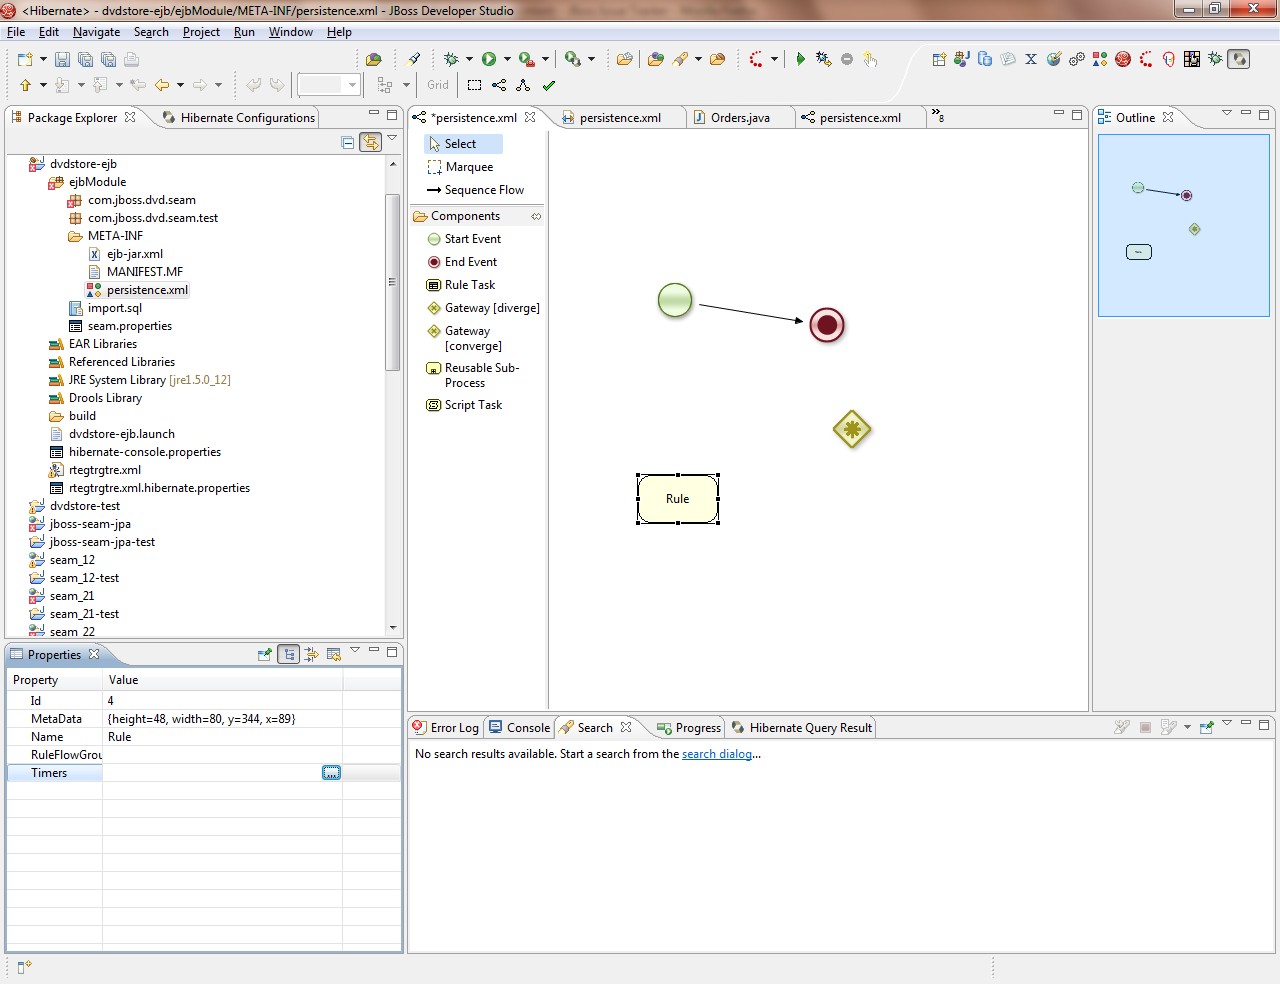Viewport: 1280px width, 984px height.
Task: Toggle Link with Editor in Package Explorer
Action: [x=370, y=142]
